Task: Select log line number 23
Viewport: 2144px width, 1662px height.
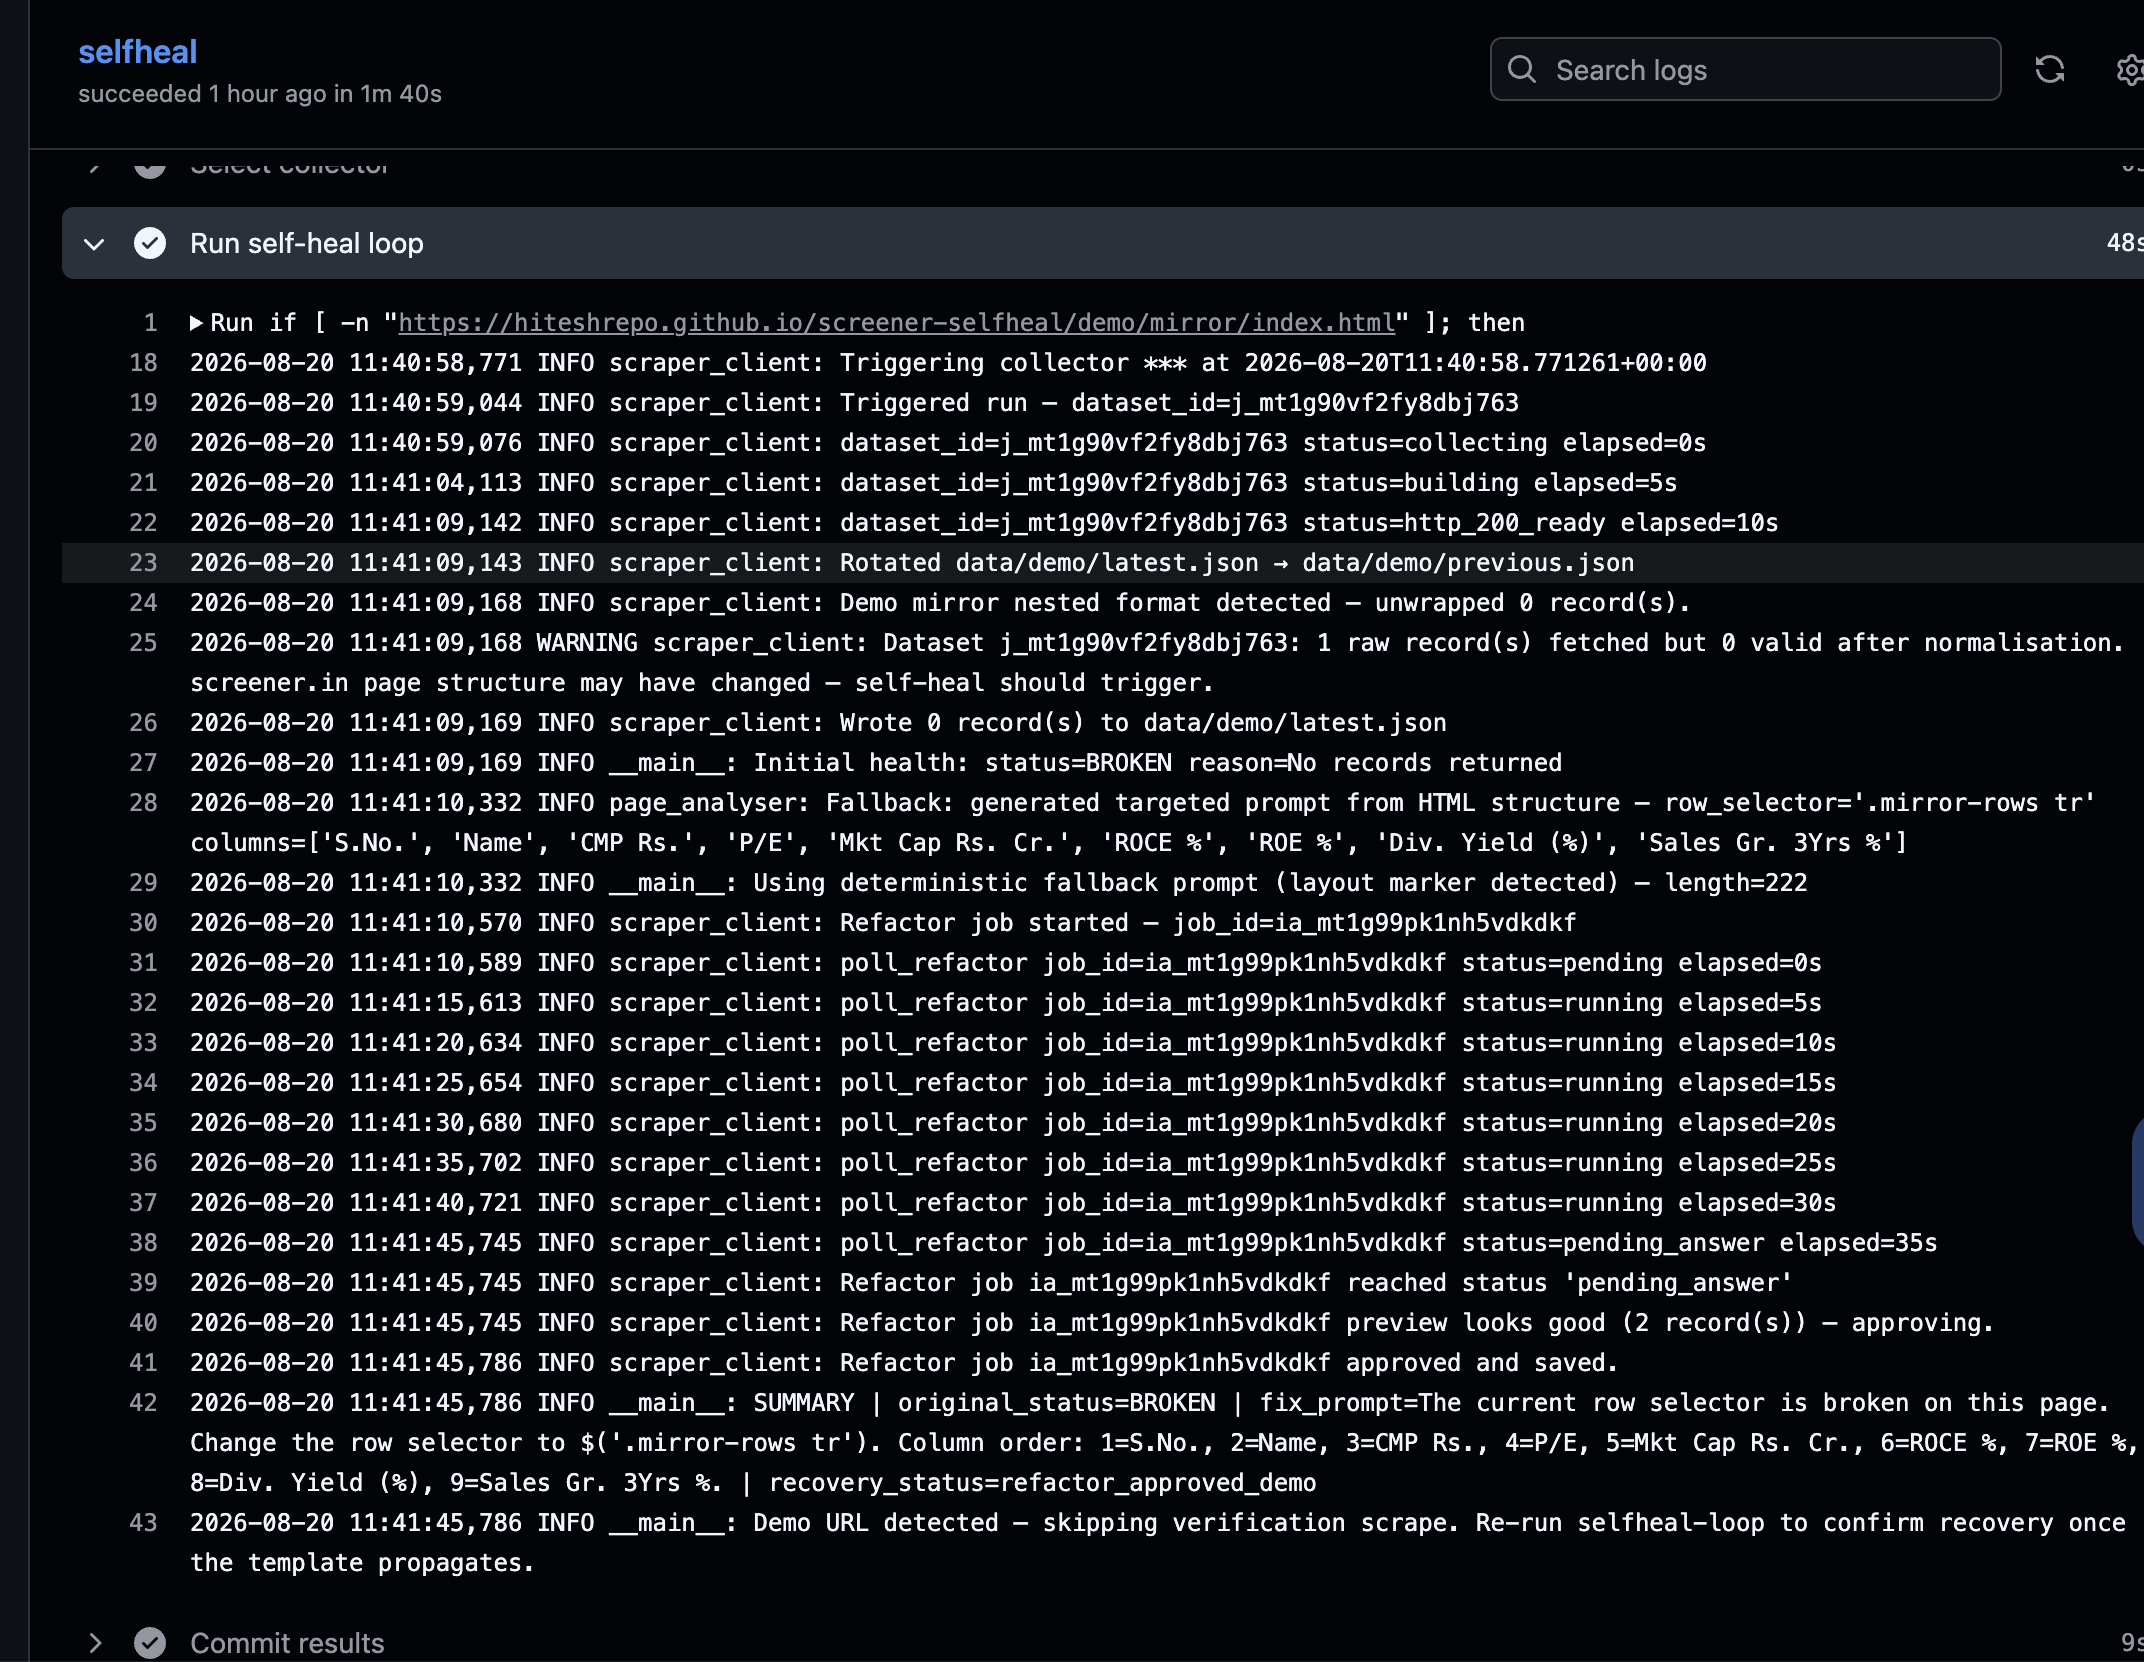Action: [x=143, y=563]
